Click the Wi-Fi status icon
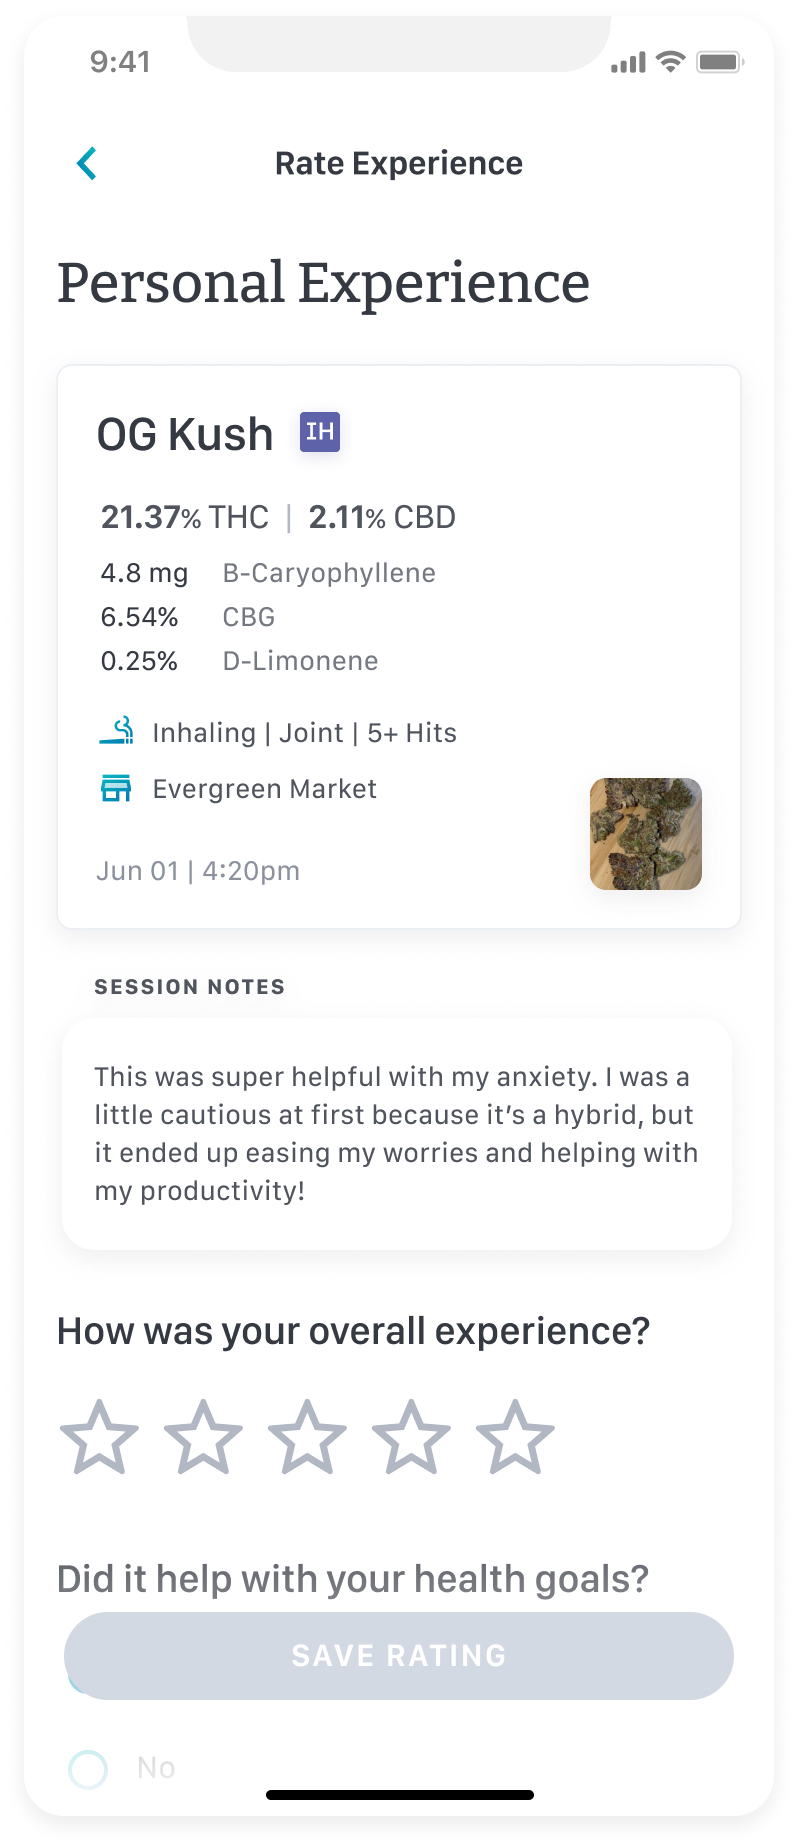The height and width of the screenshot is (1848, 798). [670, 62]
